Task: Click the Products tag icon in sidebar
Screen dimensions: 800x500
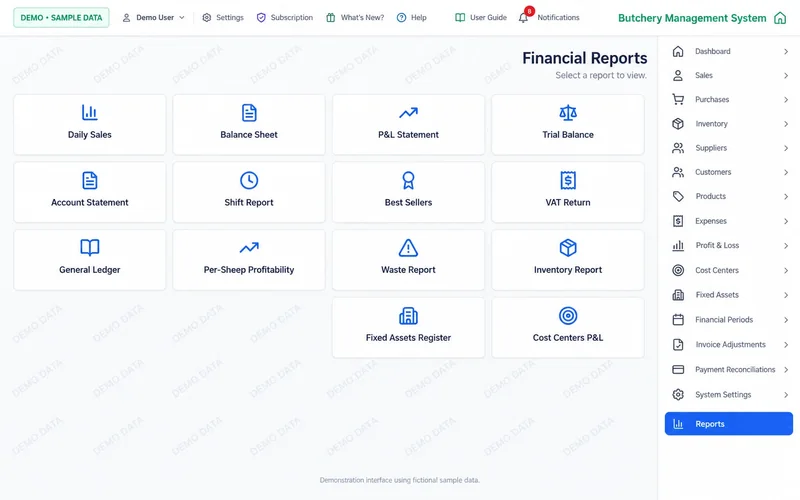Action: pos(678,196)
